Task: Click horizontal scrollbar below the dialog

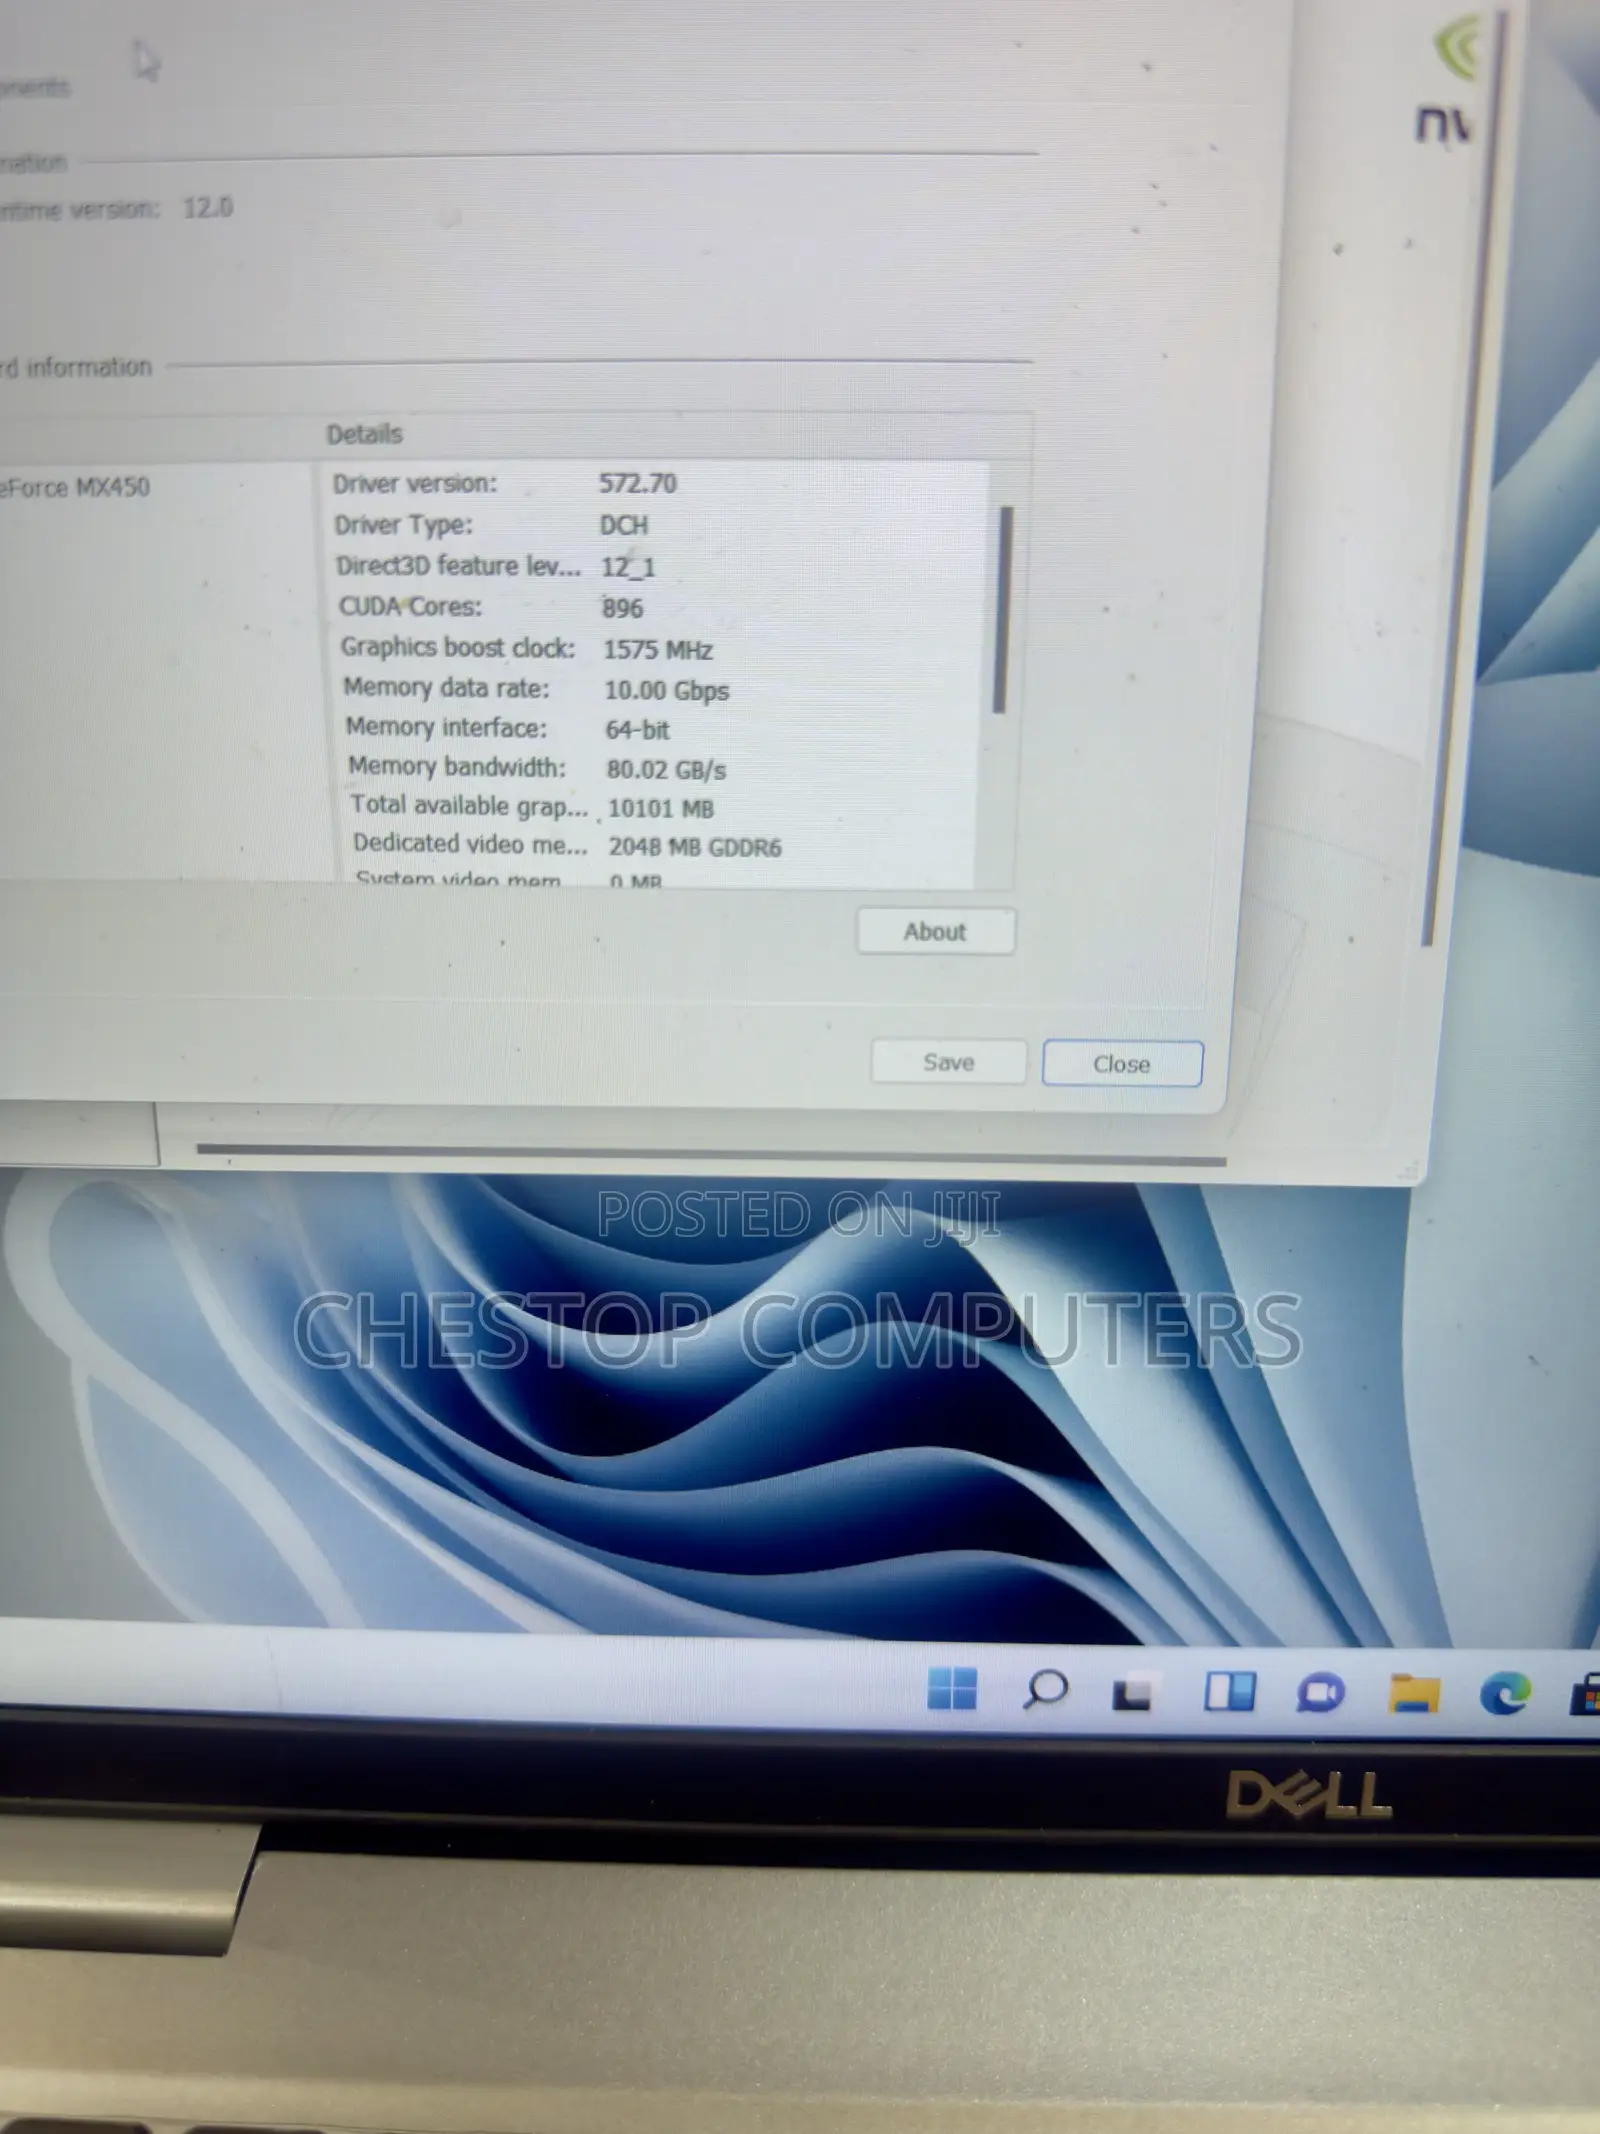Action: pos(711,1155)
